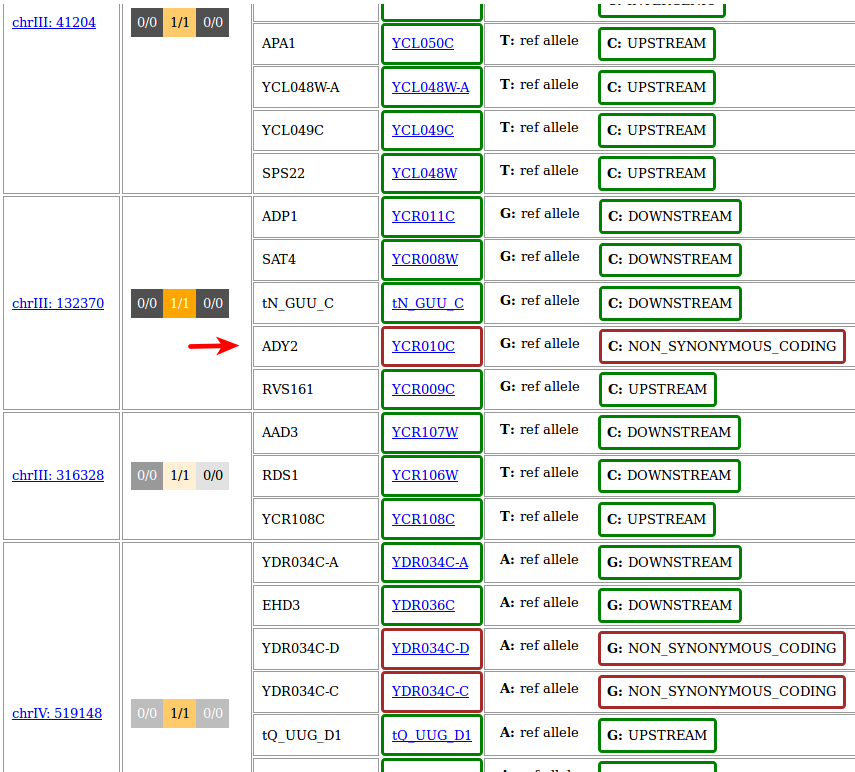Click the 1/1 genotype for chrIV: 519148
This screenshot has height=772, width=855.
point(179,713)
